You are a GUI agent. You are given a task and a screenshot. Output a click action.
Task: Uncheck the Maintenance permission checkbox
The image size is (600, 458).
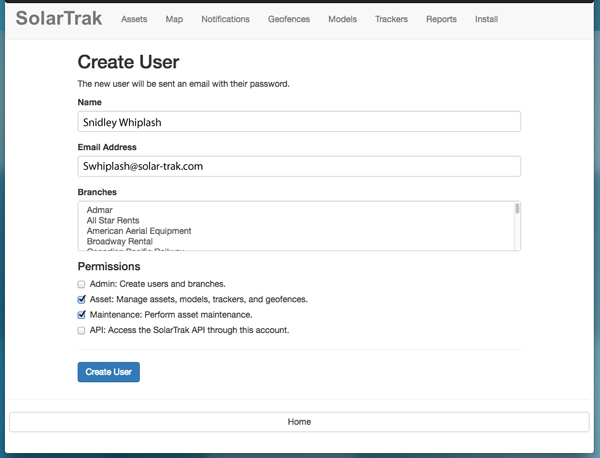coord(81,315)
